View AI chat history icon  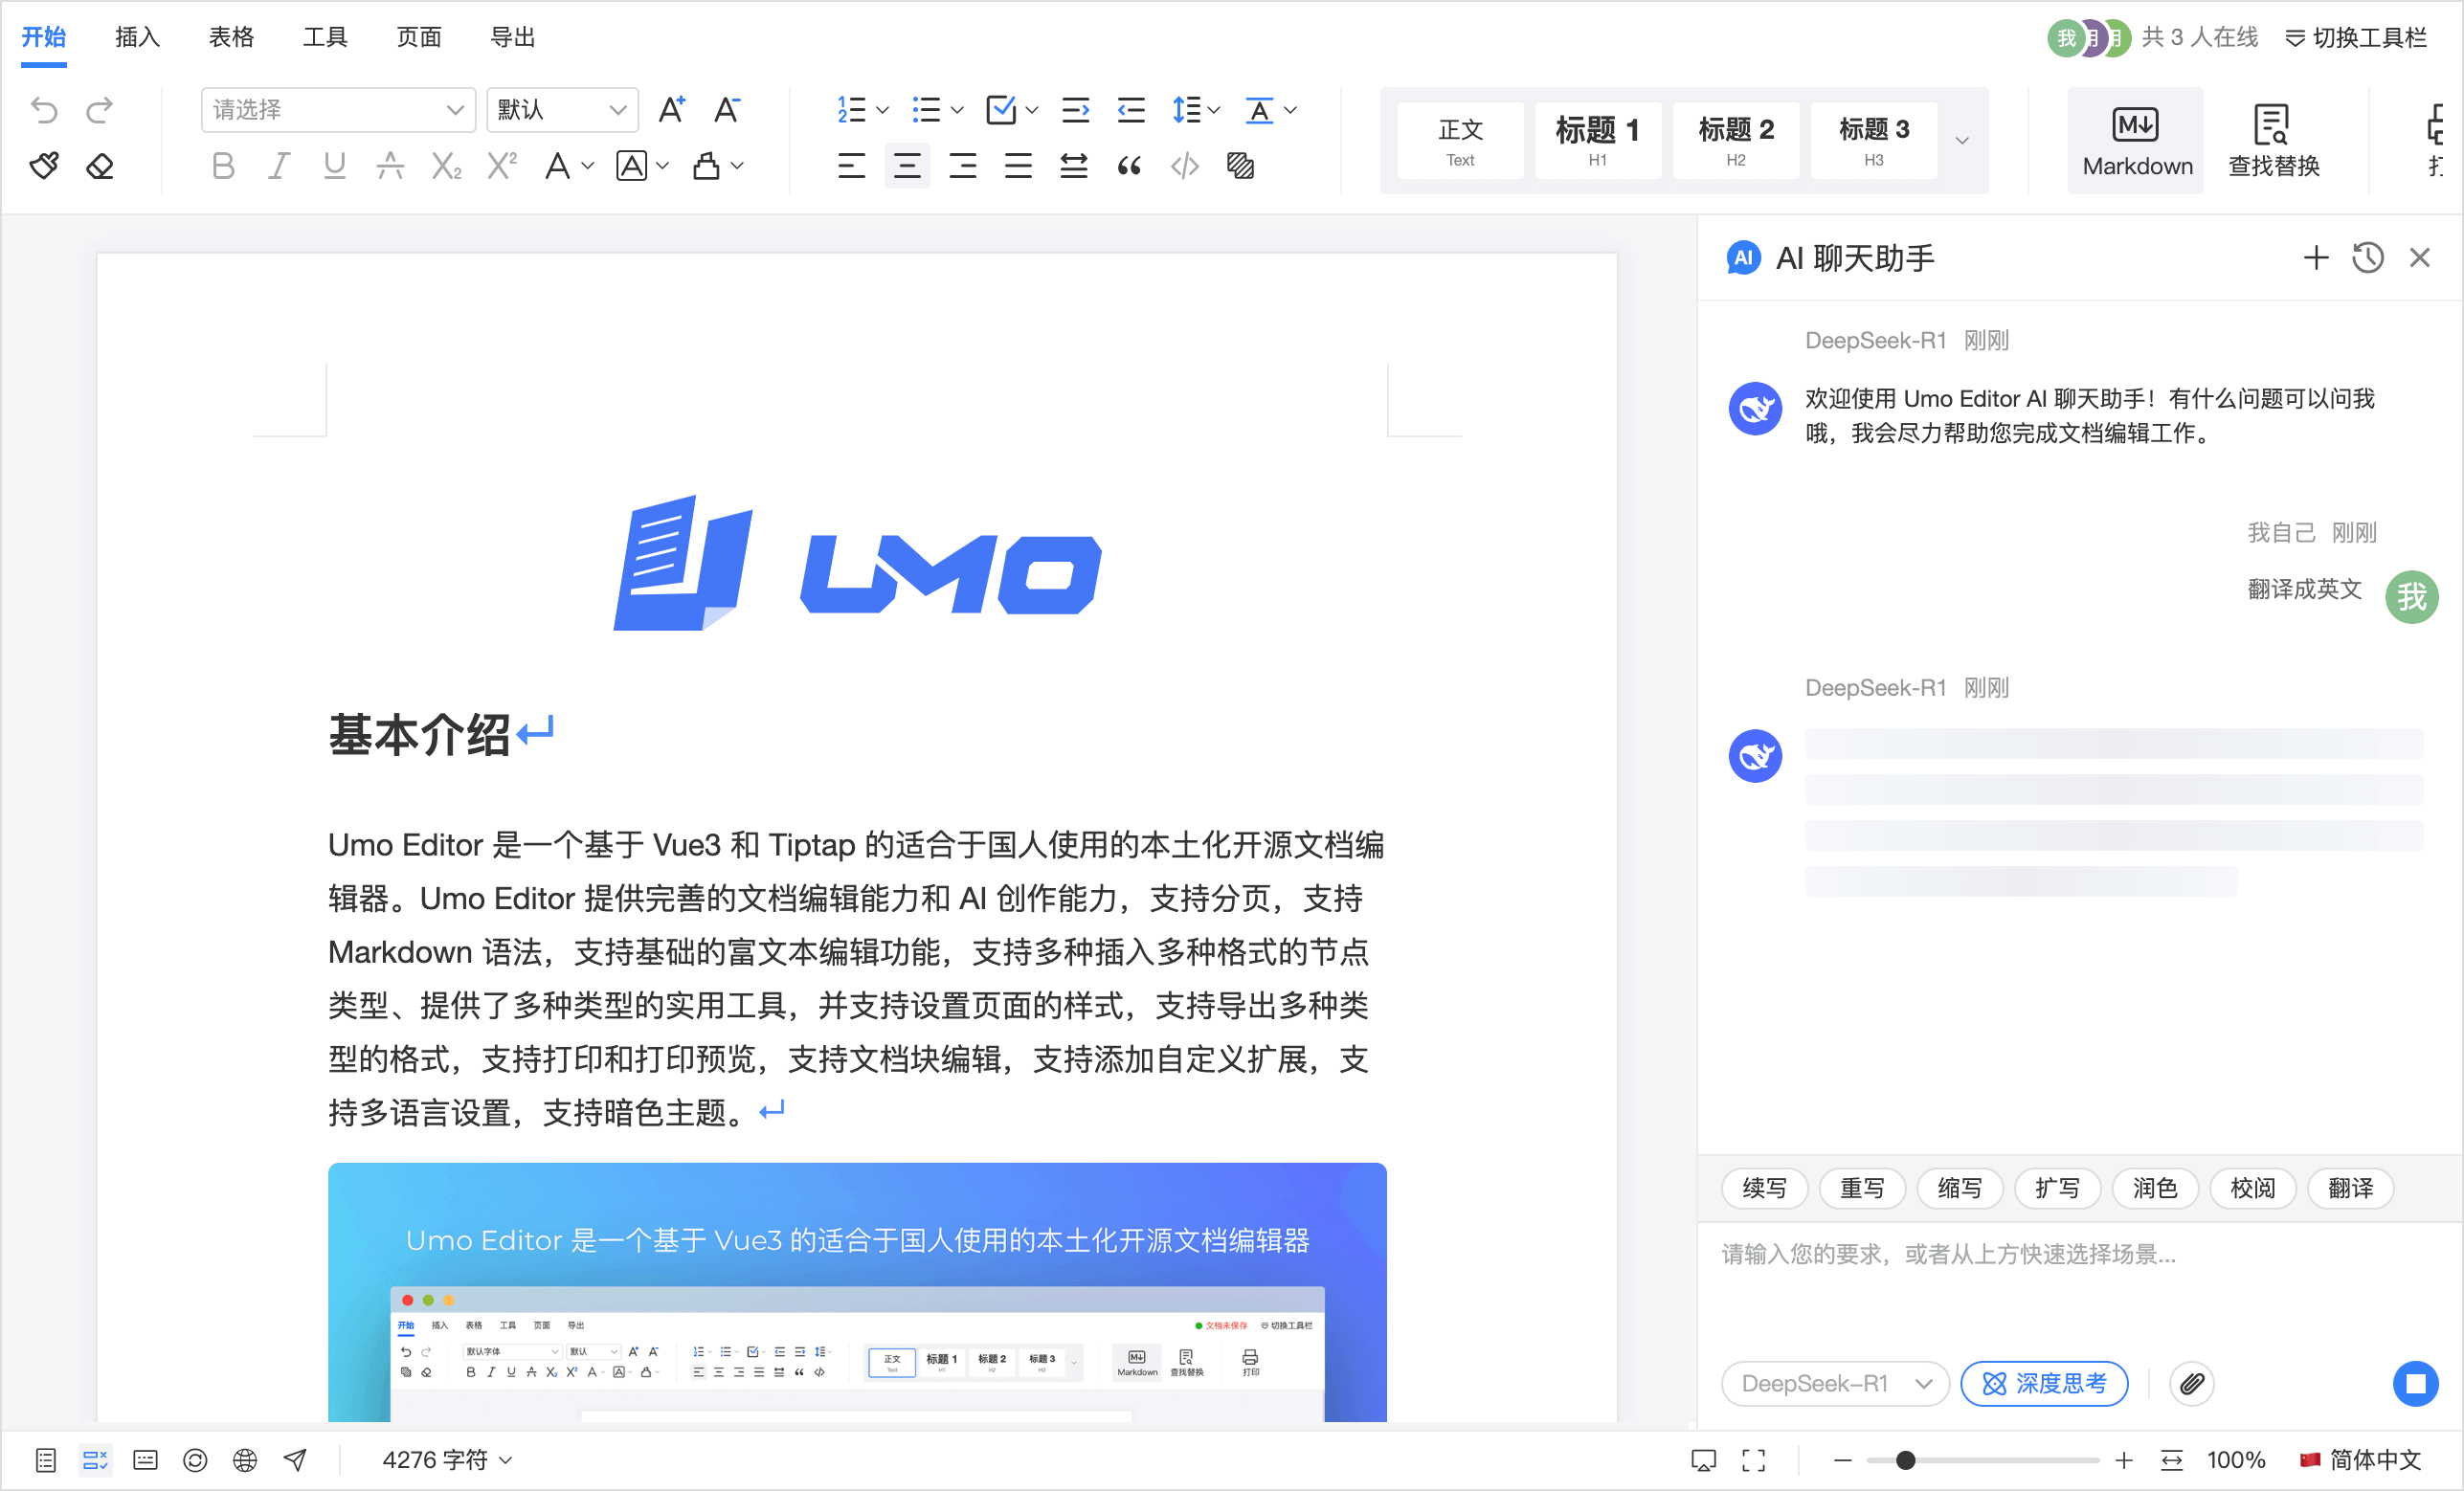(x=2368, y=258)
